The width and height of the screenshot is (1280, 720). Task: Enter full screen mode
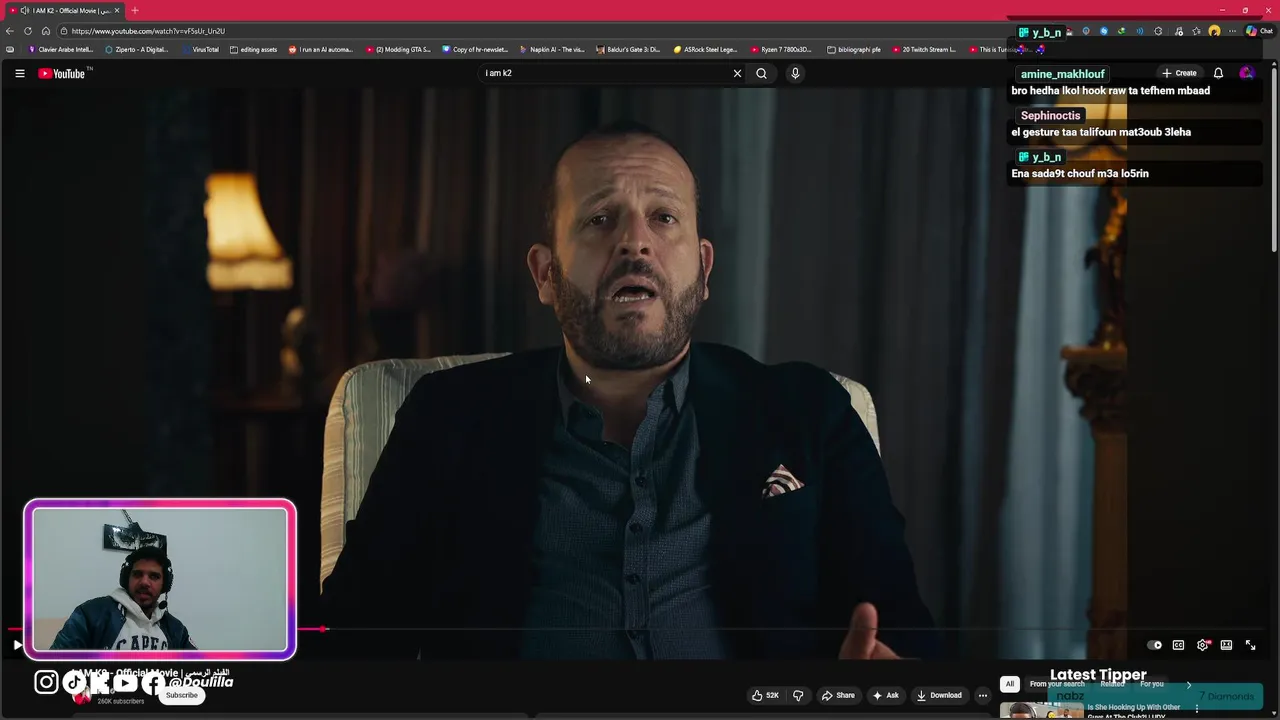(x=1250, y=645)
